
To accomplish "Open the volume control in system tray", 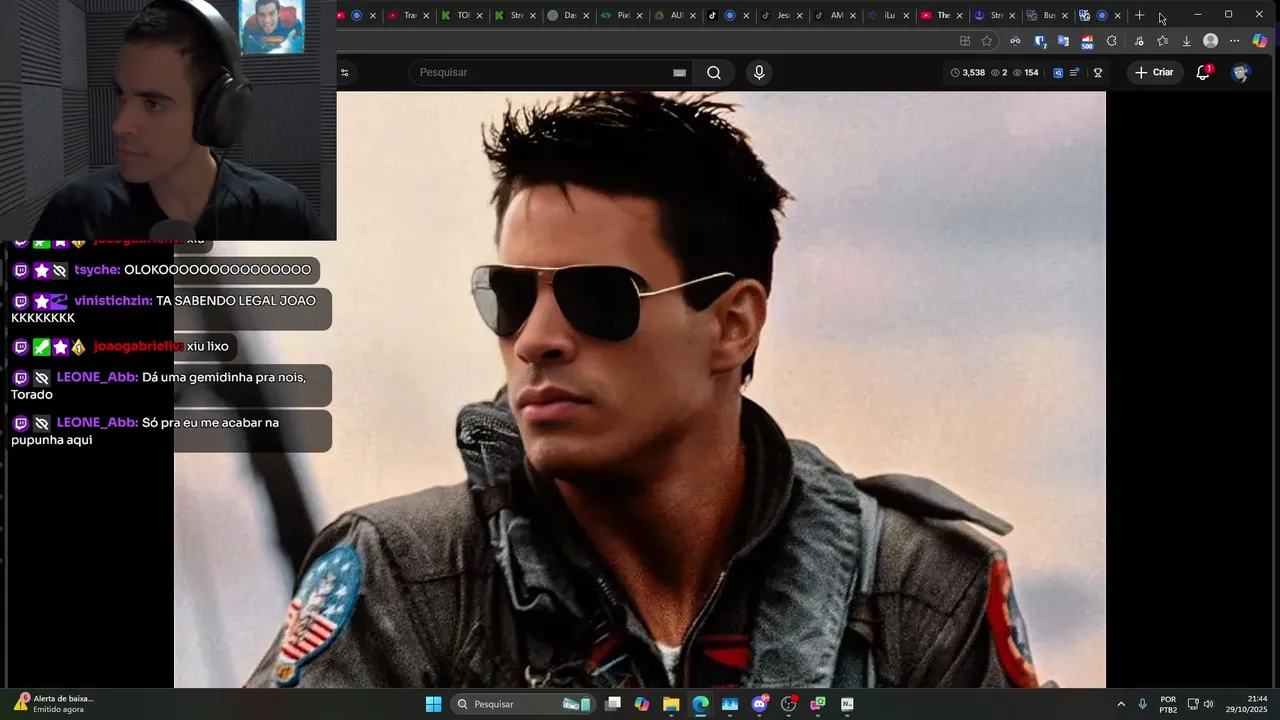I will tap(1208, 704).
